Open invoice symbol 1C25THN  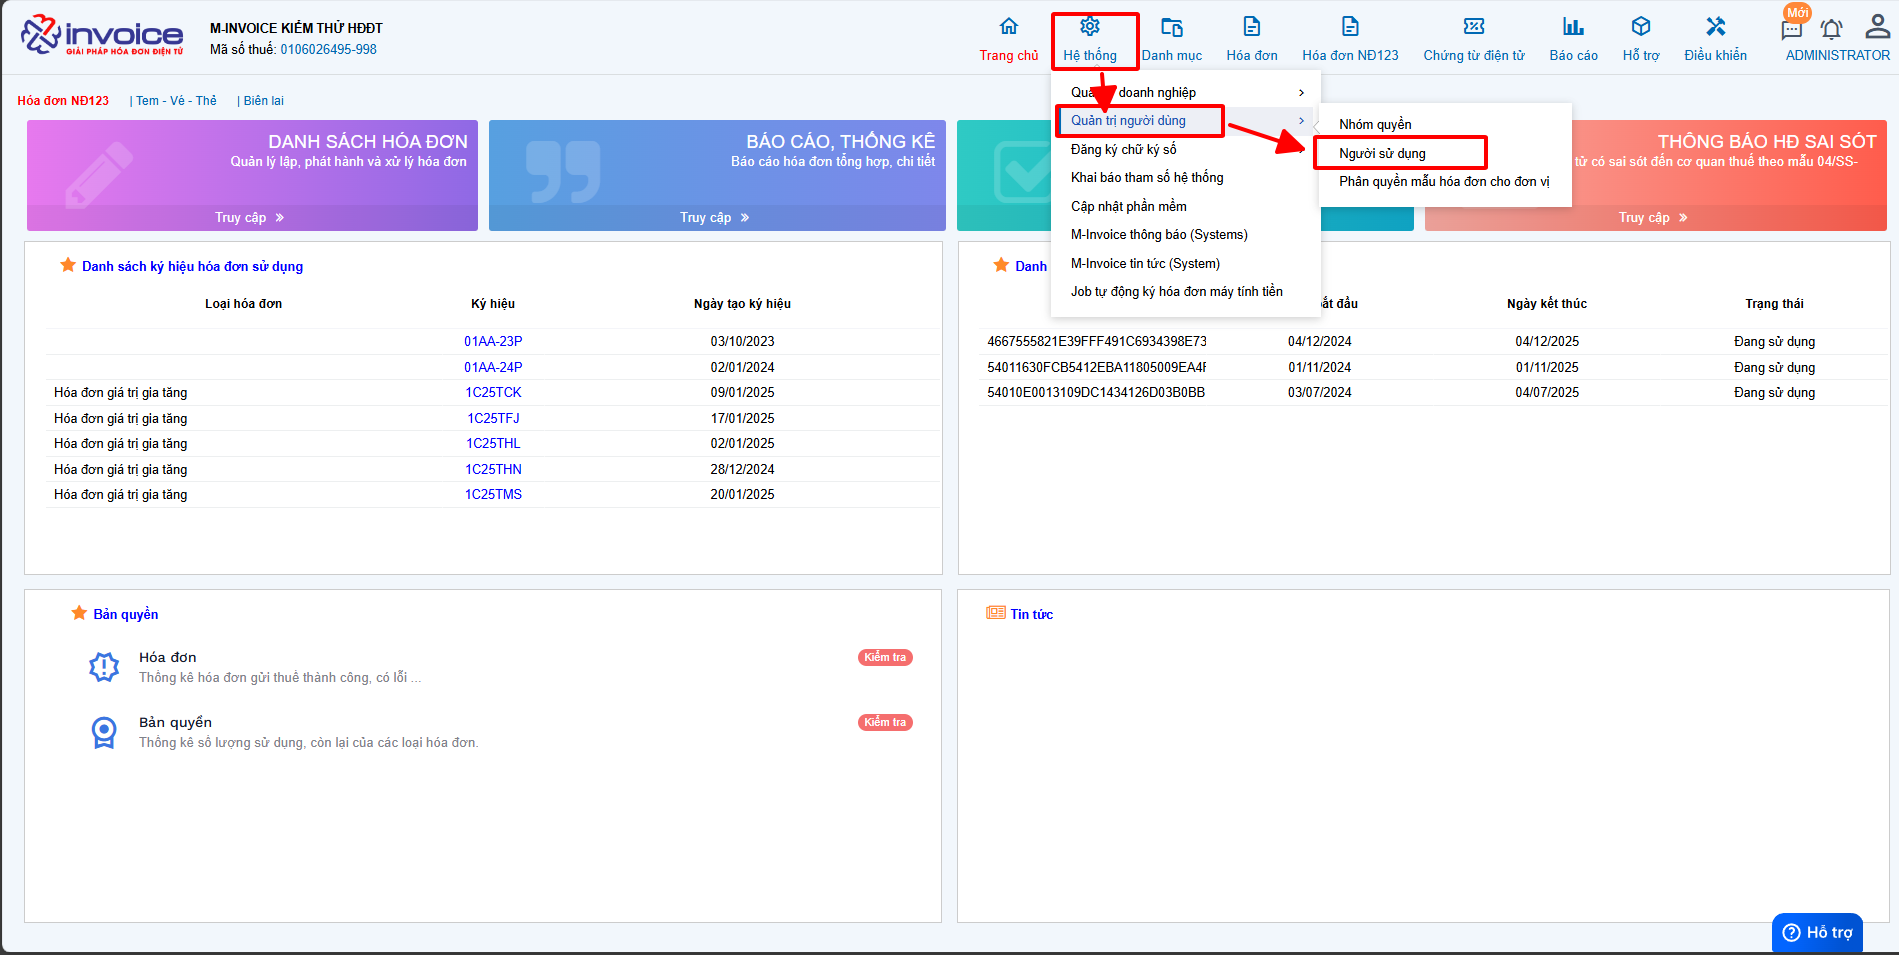tap(493, 469)
